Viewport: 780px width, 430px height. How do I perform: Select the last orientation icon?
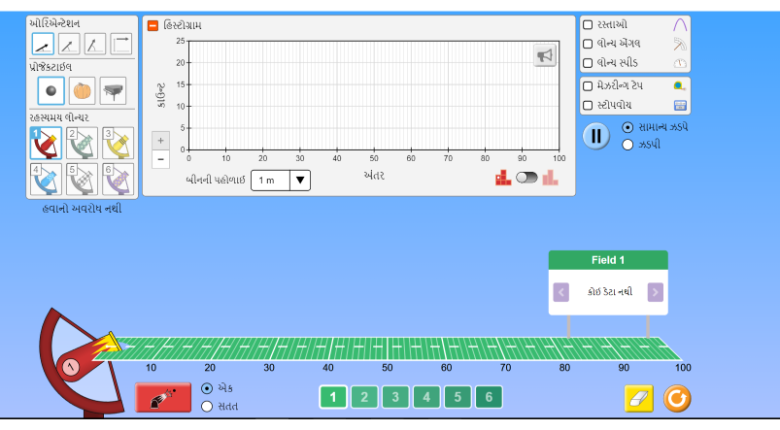point(121,43)
